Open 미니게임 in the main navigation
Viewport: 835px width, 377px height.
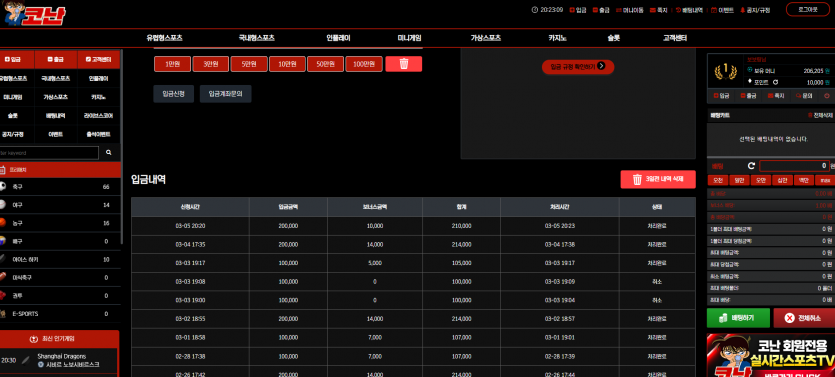point(410,38)
